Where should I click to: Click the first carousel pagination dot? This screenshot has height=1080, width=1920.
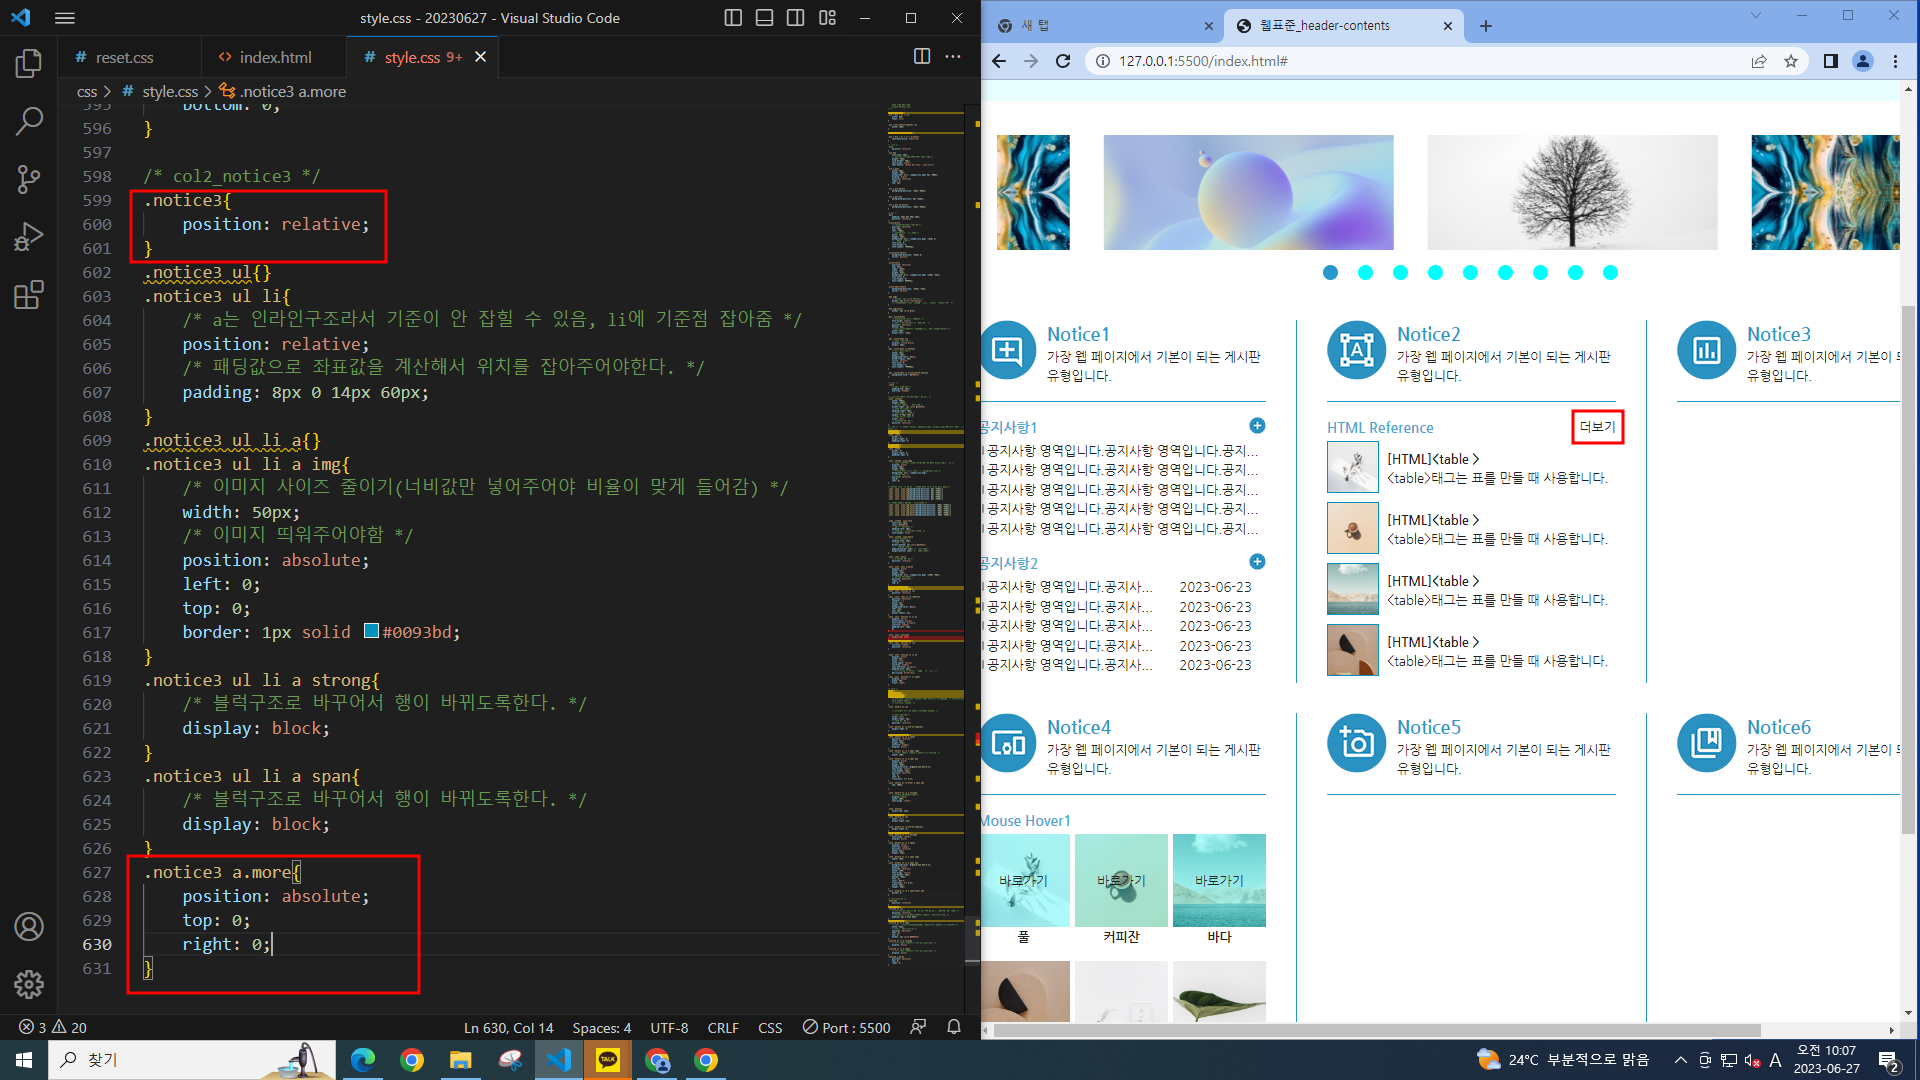[x=1330, y=273]
